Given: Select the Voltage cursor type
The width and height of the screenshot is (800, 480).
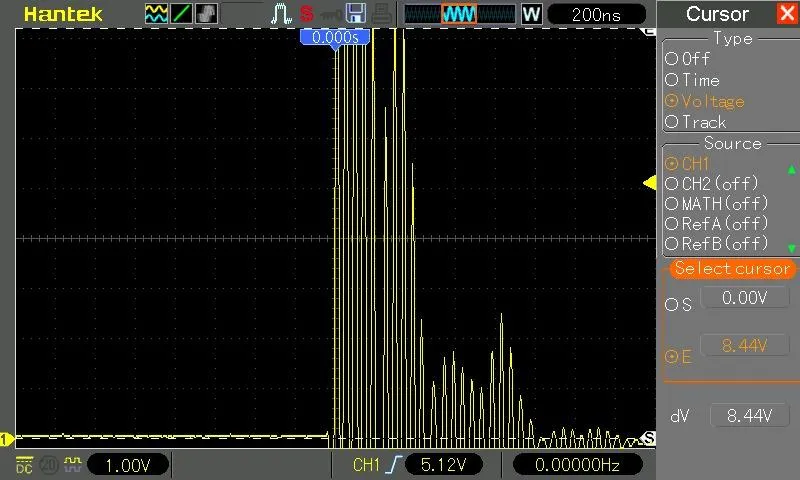Looking at the screenshot, I should pyautogui.click(x=705, y=102).
